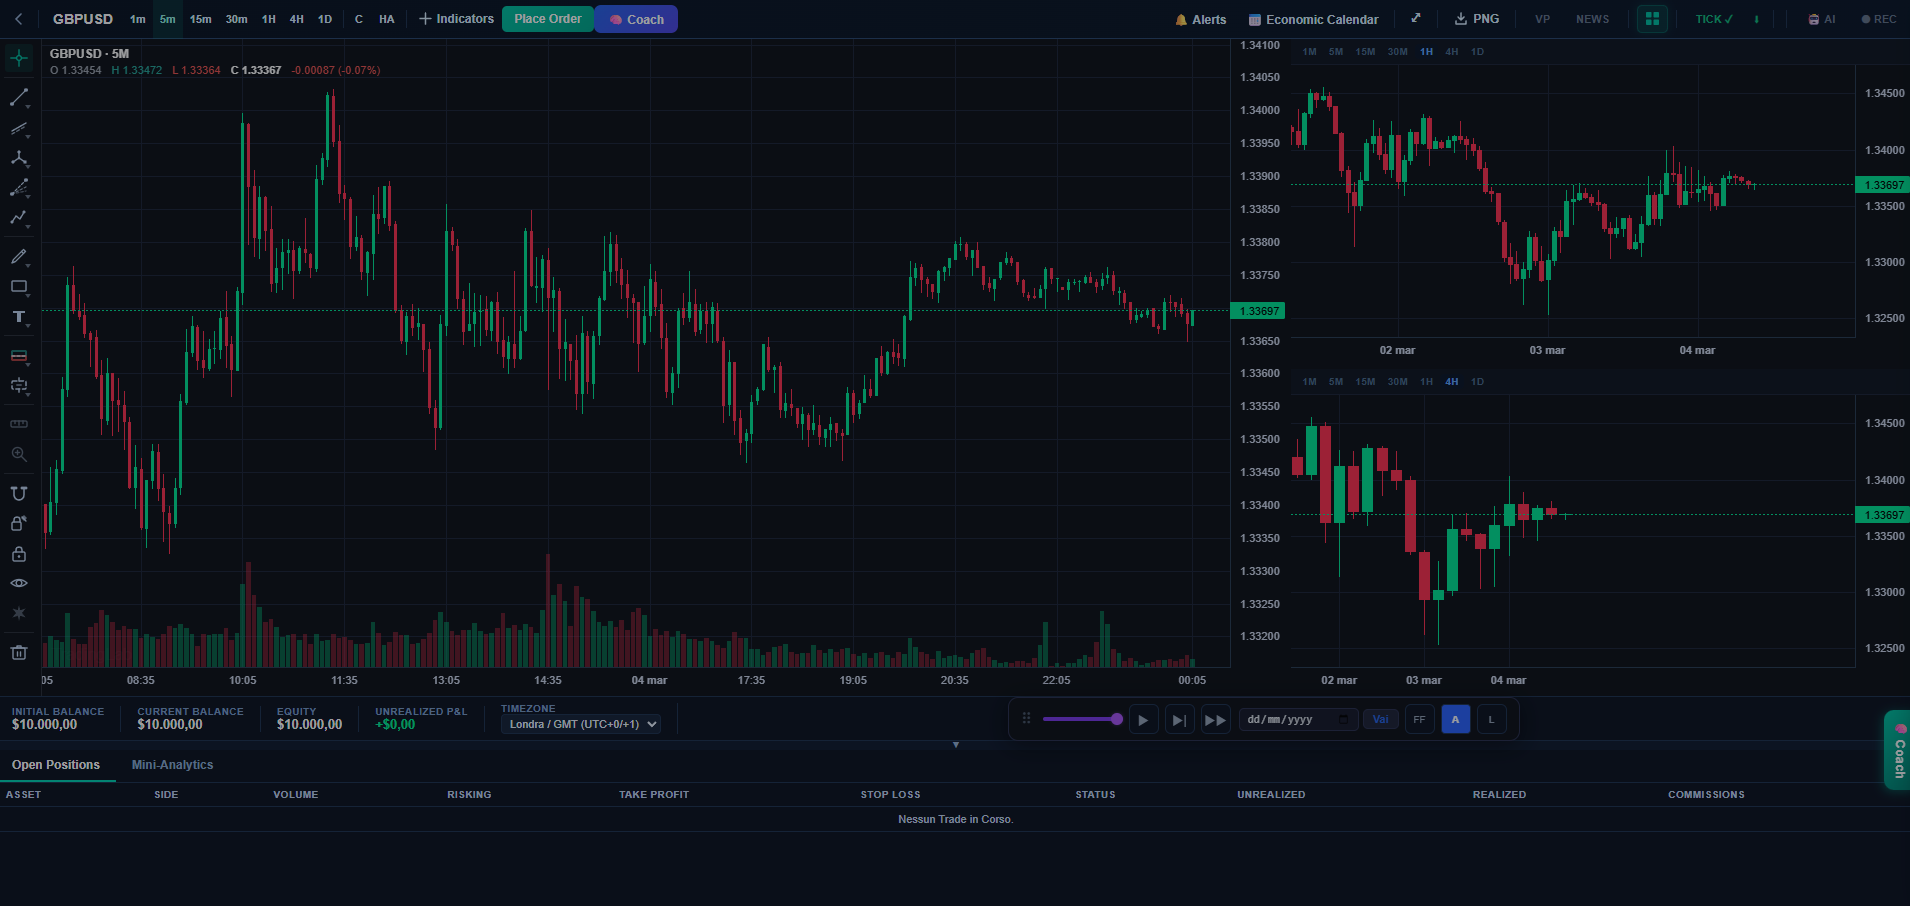This screenshot has height=906, width=1910.
Task: Enable the FF fast-forward mode toggle
Action: 1418,719
